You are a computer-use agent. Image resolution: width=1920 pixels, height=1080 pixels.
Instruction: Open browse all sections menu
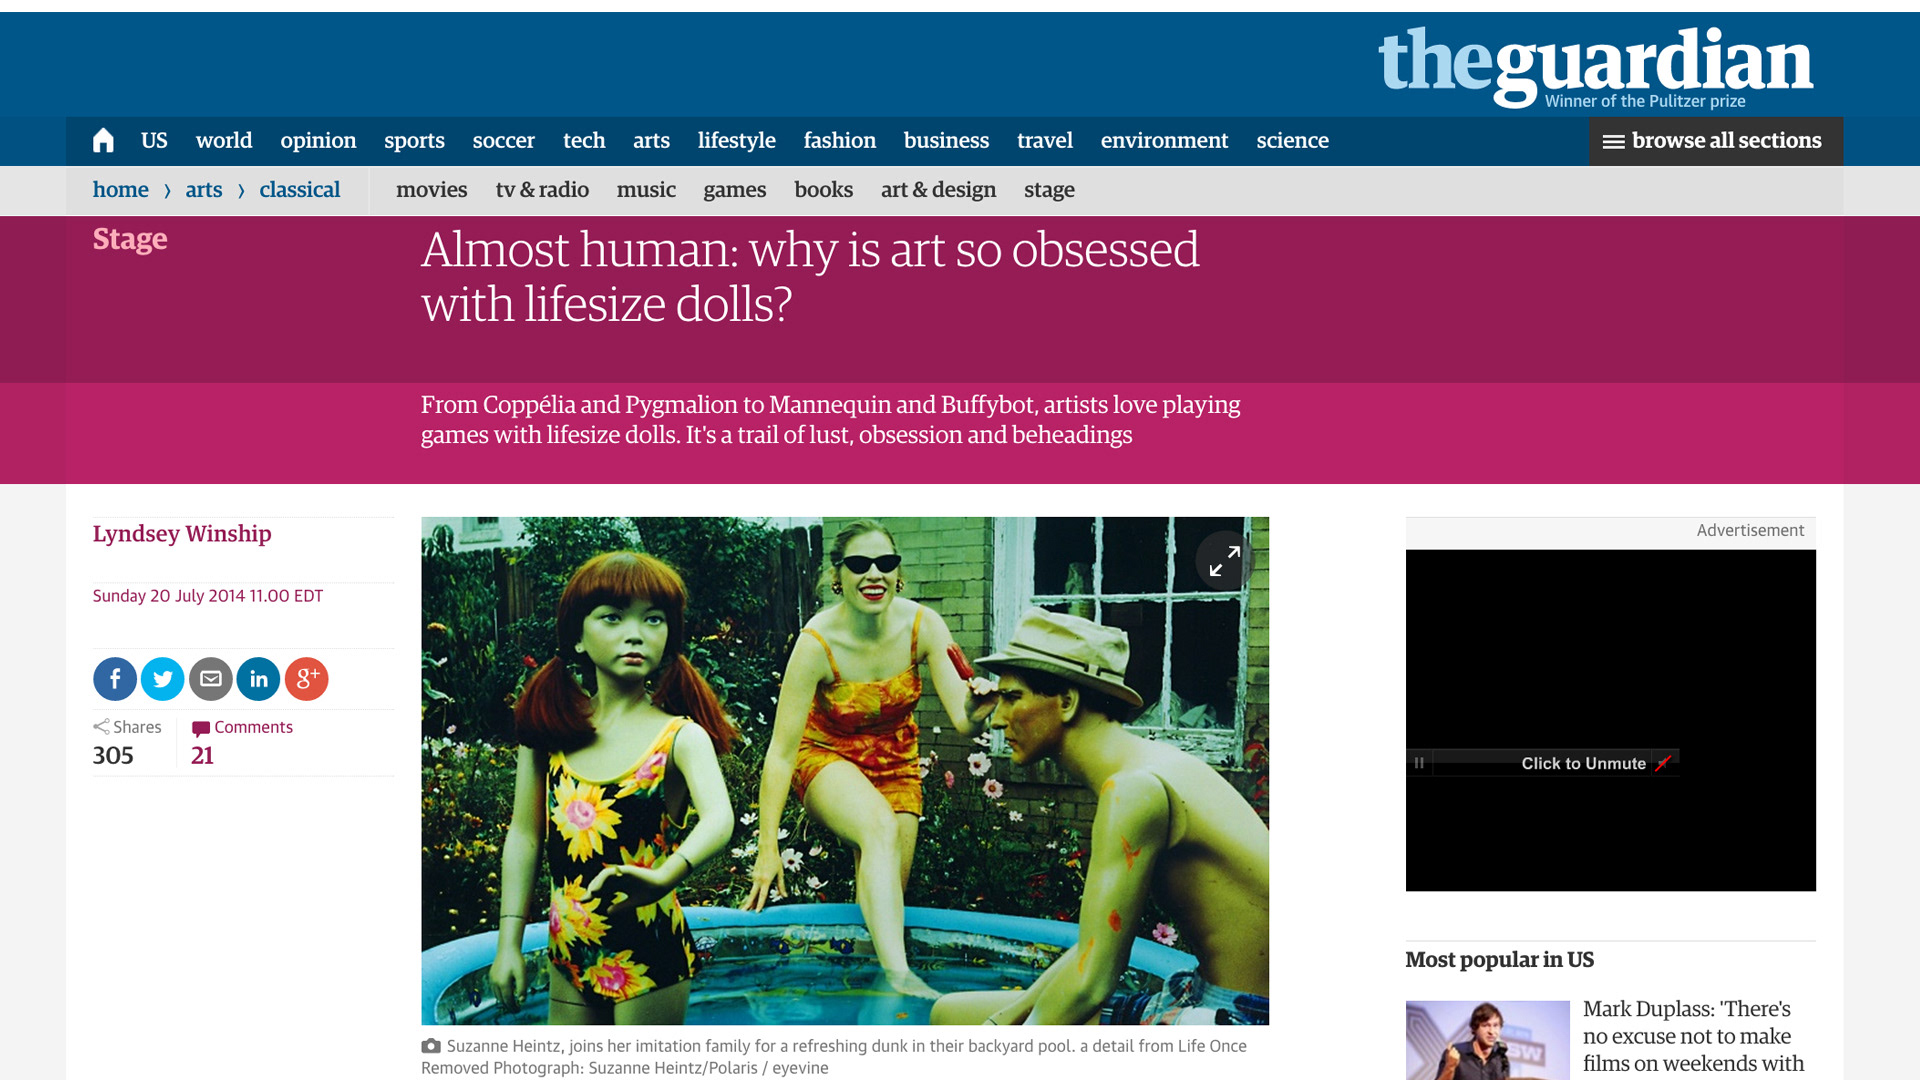click(x=1716, y=141)
